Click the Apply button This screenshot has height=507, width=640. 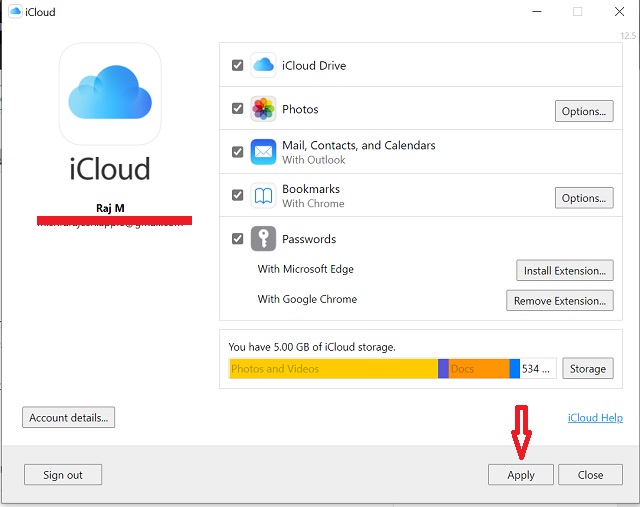(x=521, y=475)
